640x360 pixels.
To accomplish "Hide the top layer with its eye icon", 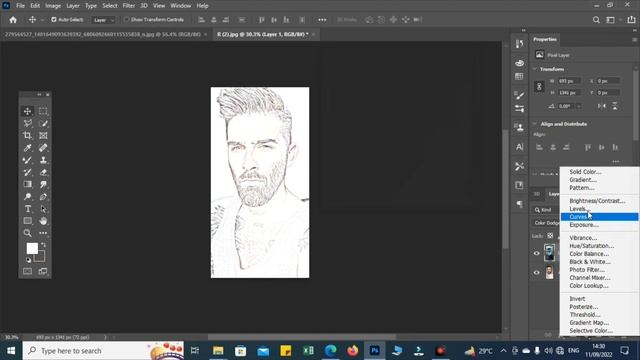I will 537,253.
